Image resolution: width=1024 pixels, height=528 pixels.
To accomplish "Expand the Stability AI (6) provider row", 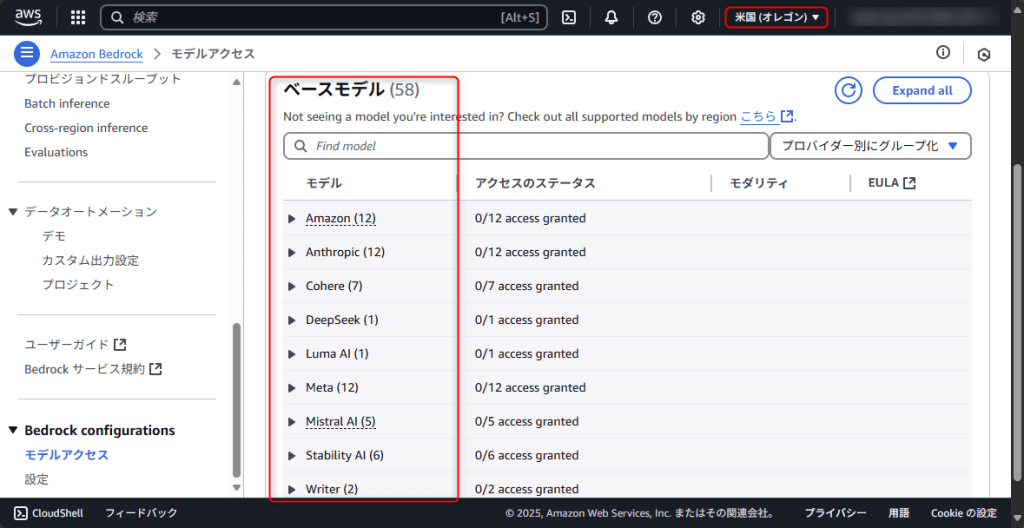I will click(292, 455).
